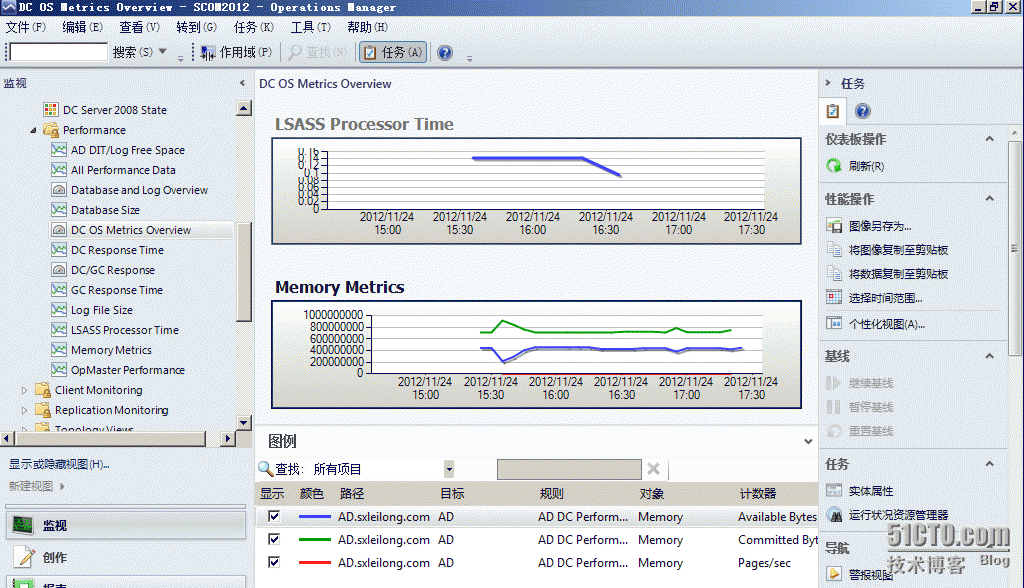Open the 文件(F) menu
This screenshot has height=588, width=1024.
pos(25,27)
